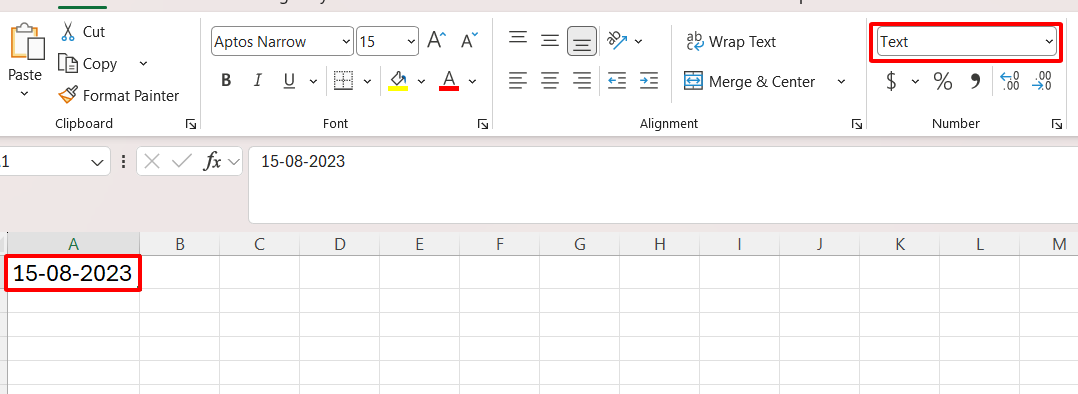This screenshot has width=1078, height=394.
Task: Click the Orientation text rotation icon
Action: point(617,41)
